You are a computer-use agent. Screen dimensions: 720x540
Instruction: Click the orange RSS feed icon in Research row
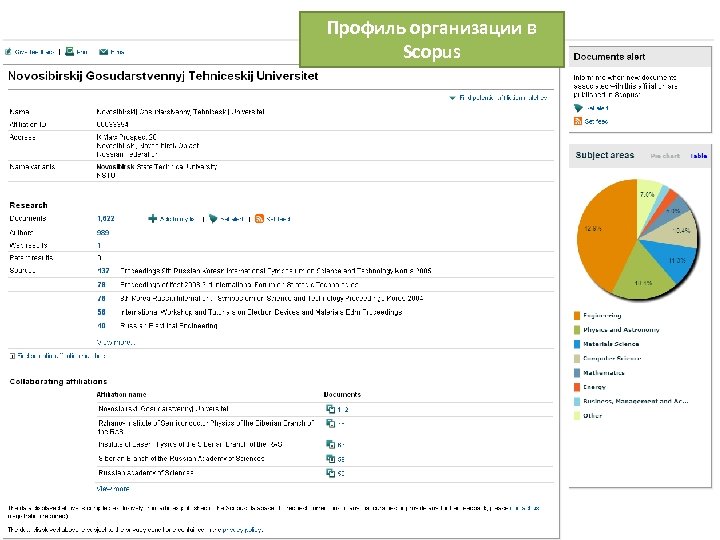click(x=259, y=219)
